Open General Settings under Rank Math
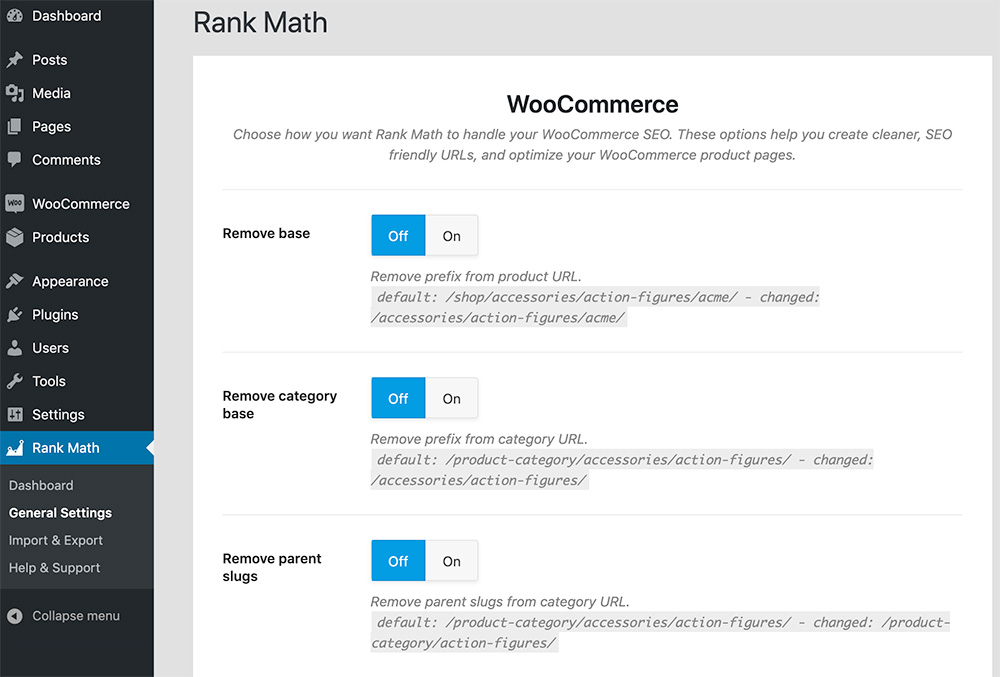 point(59,512)
